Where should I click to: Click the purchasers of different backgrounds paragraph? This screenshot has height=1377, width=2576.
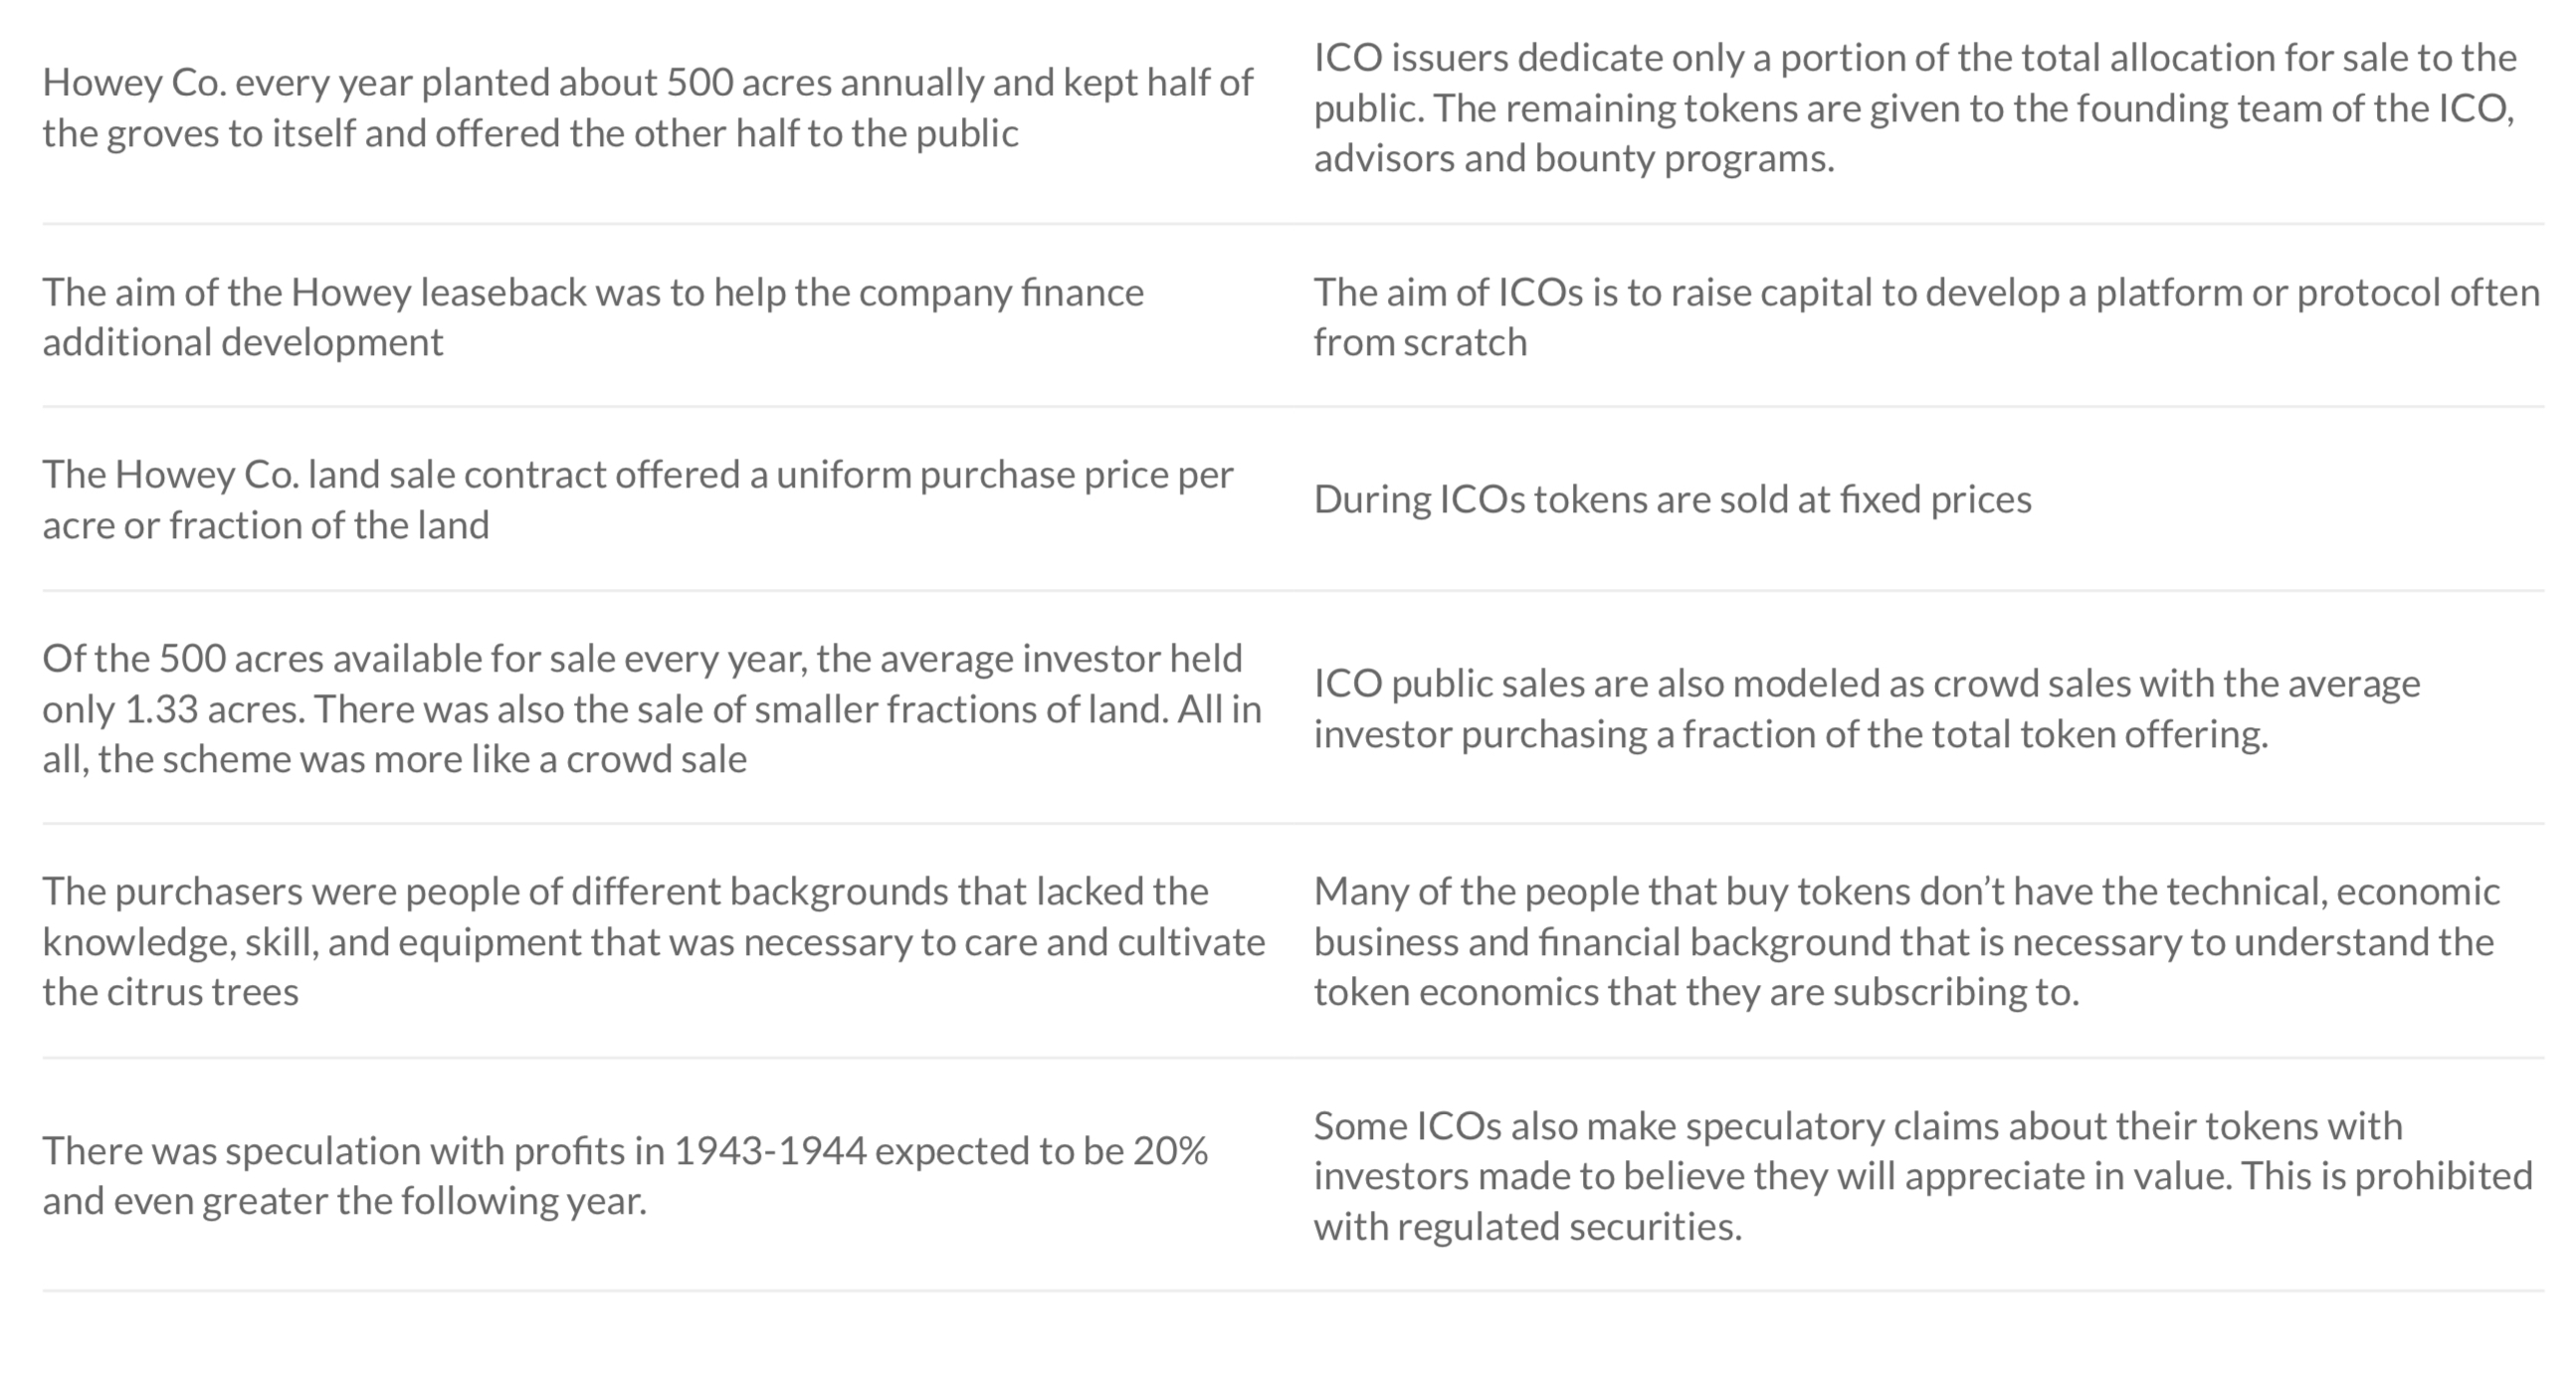(653, 941)
